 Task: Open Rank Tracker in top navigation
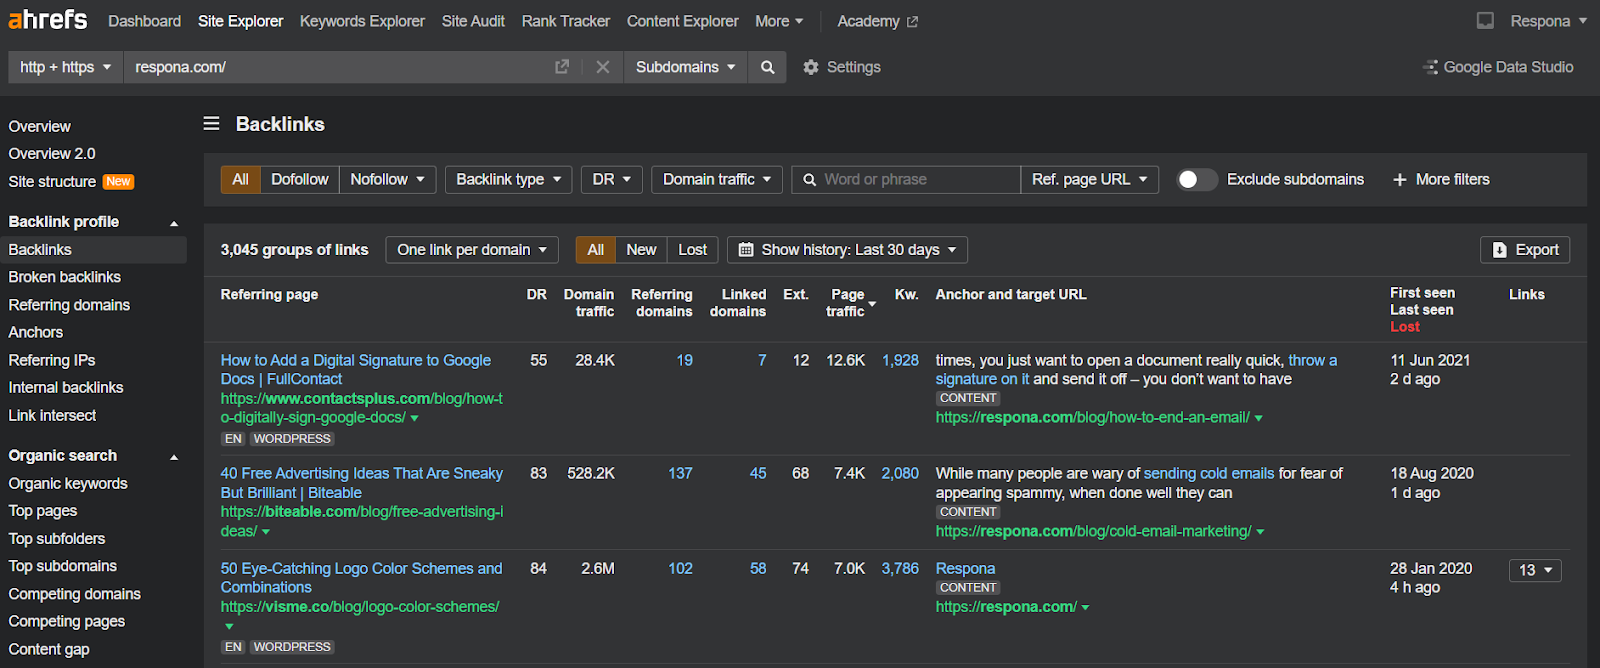tap(566, 21)
